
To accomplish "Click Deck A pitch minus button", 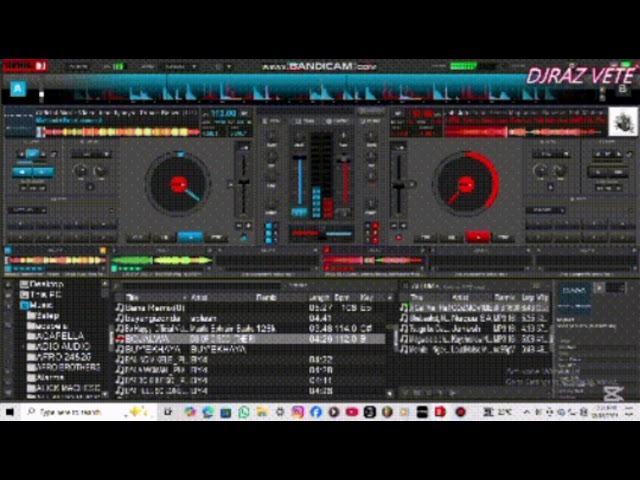I will pos(239,225).
